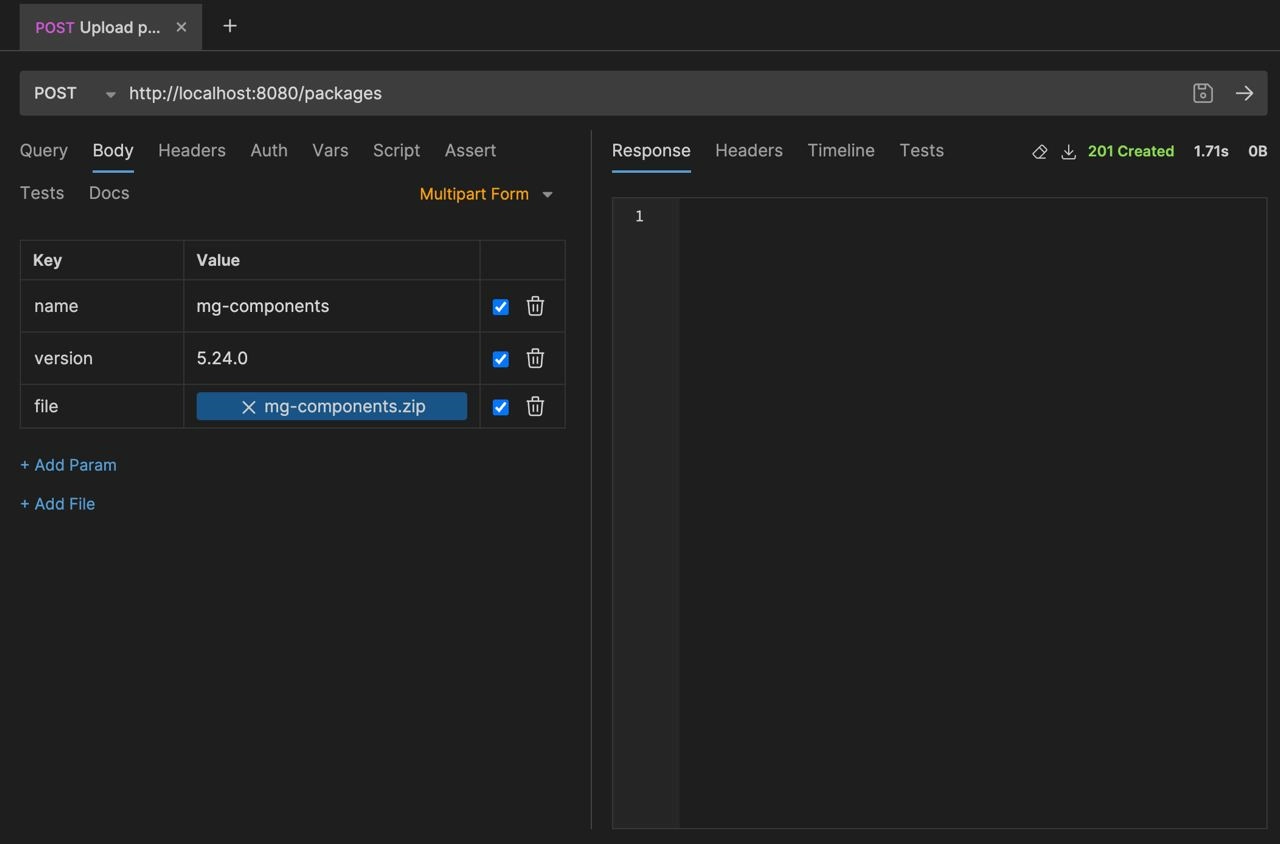Viewport: 1280px width, 844px height.
Task: Open a new request tab with the plus icon
Action: pyautogui.click(x=230, y=26)
